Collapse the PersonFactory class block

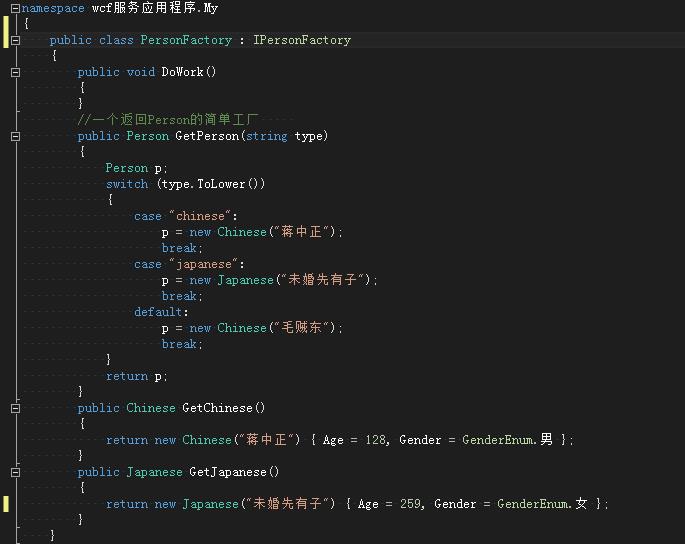(15, 40)
